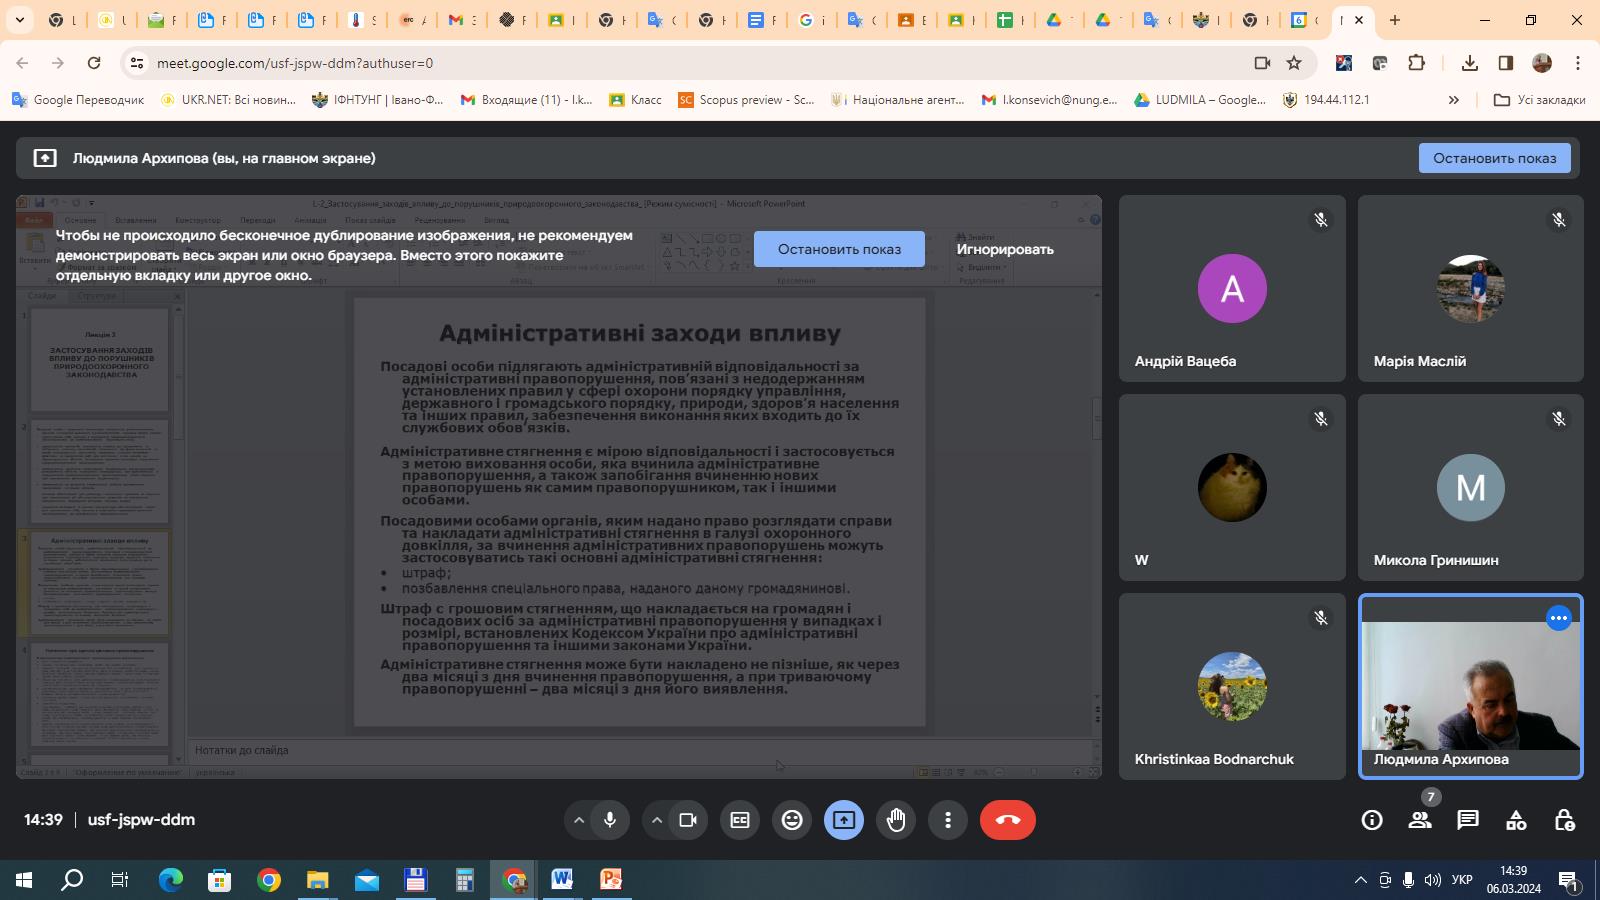Open the Chrome tab search dropdown
This screenshot has width=1600, height=900.
click(x=19, y=20)
